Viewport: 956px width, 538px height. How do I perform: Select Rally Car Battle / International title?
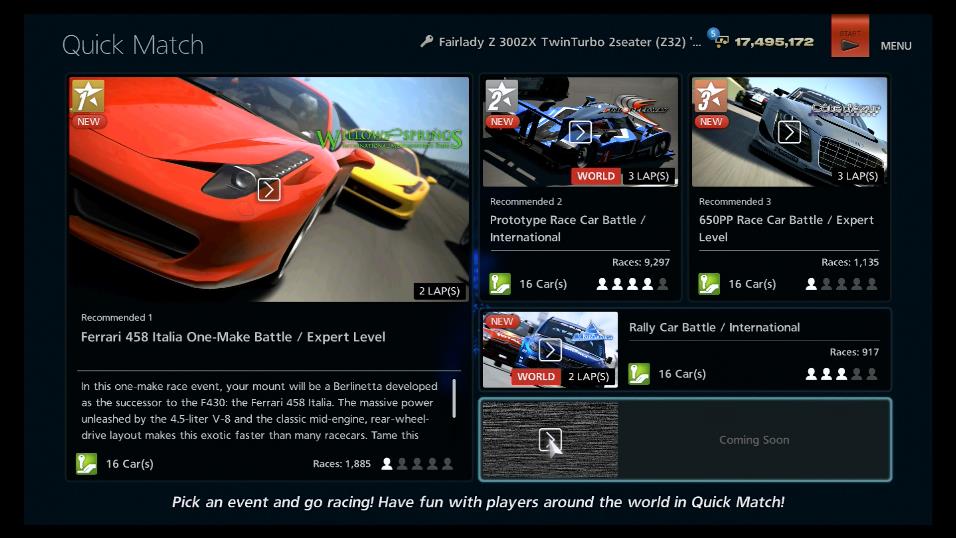(x=715, y=328)
